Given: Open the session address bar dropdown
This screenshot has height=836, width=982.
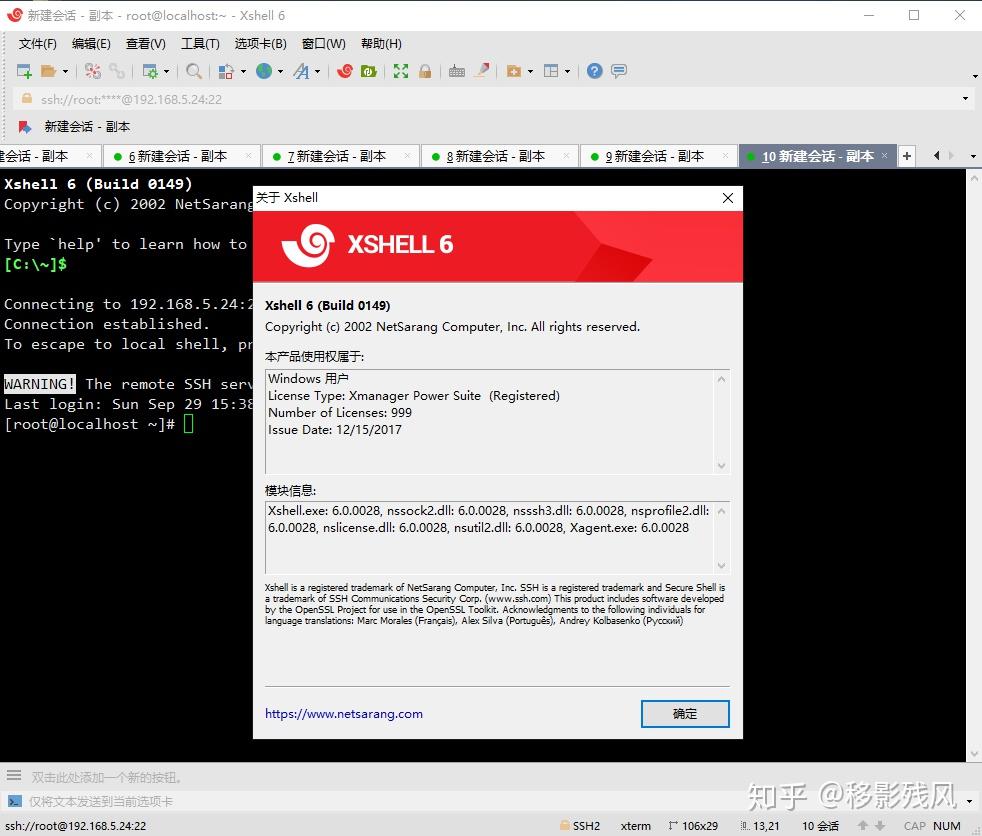Looking at the screenshot, I should point(966,99).
